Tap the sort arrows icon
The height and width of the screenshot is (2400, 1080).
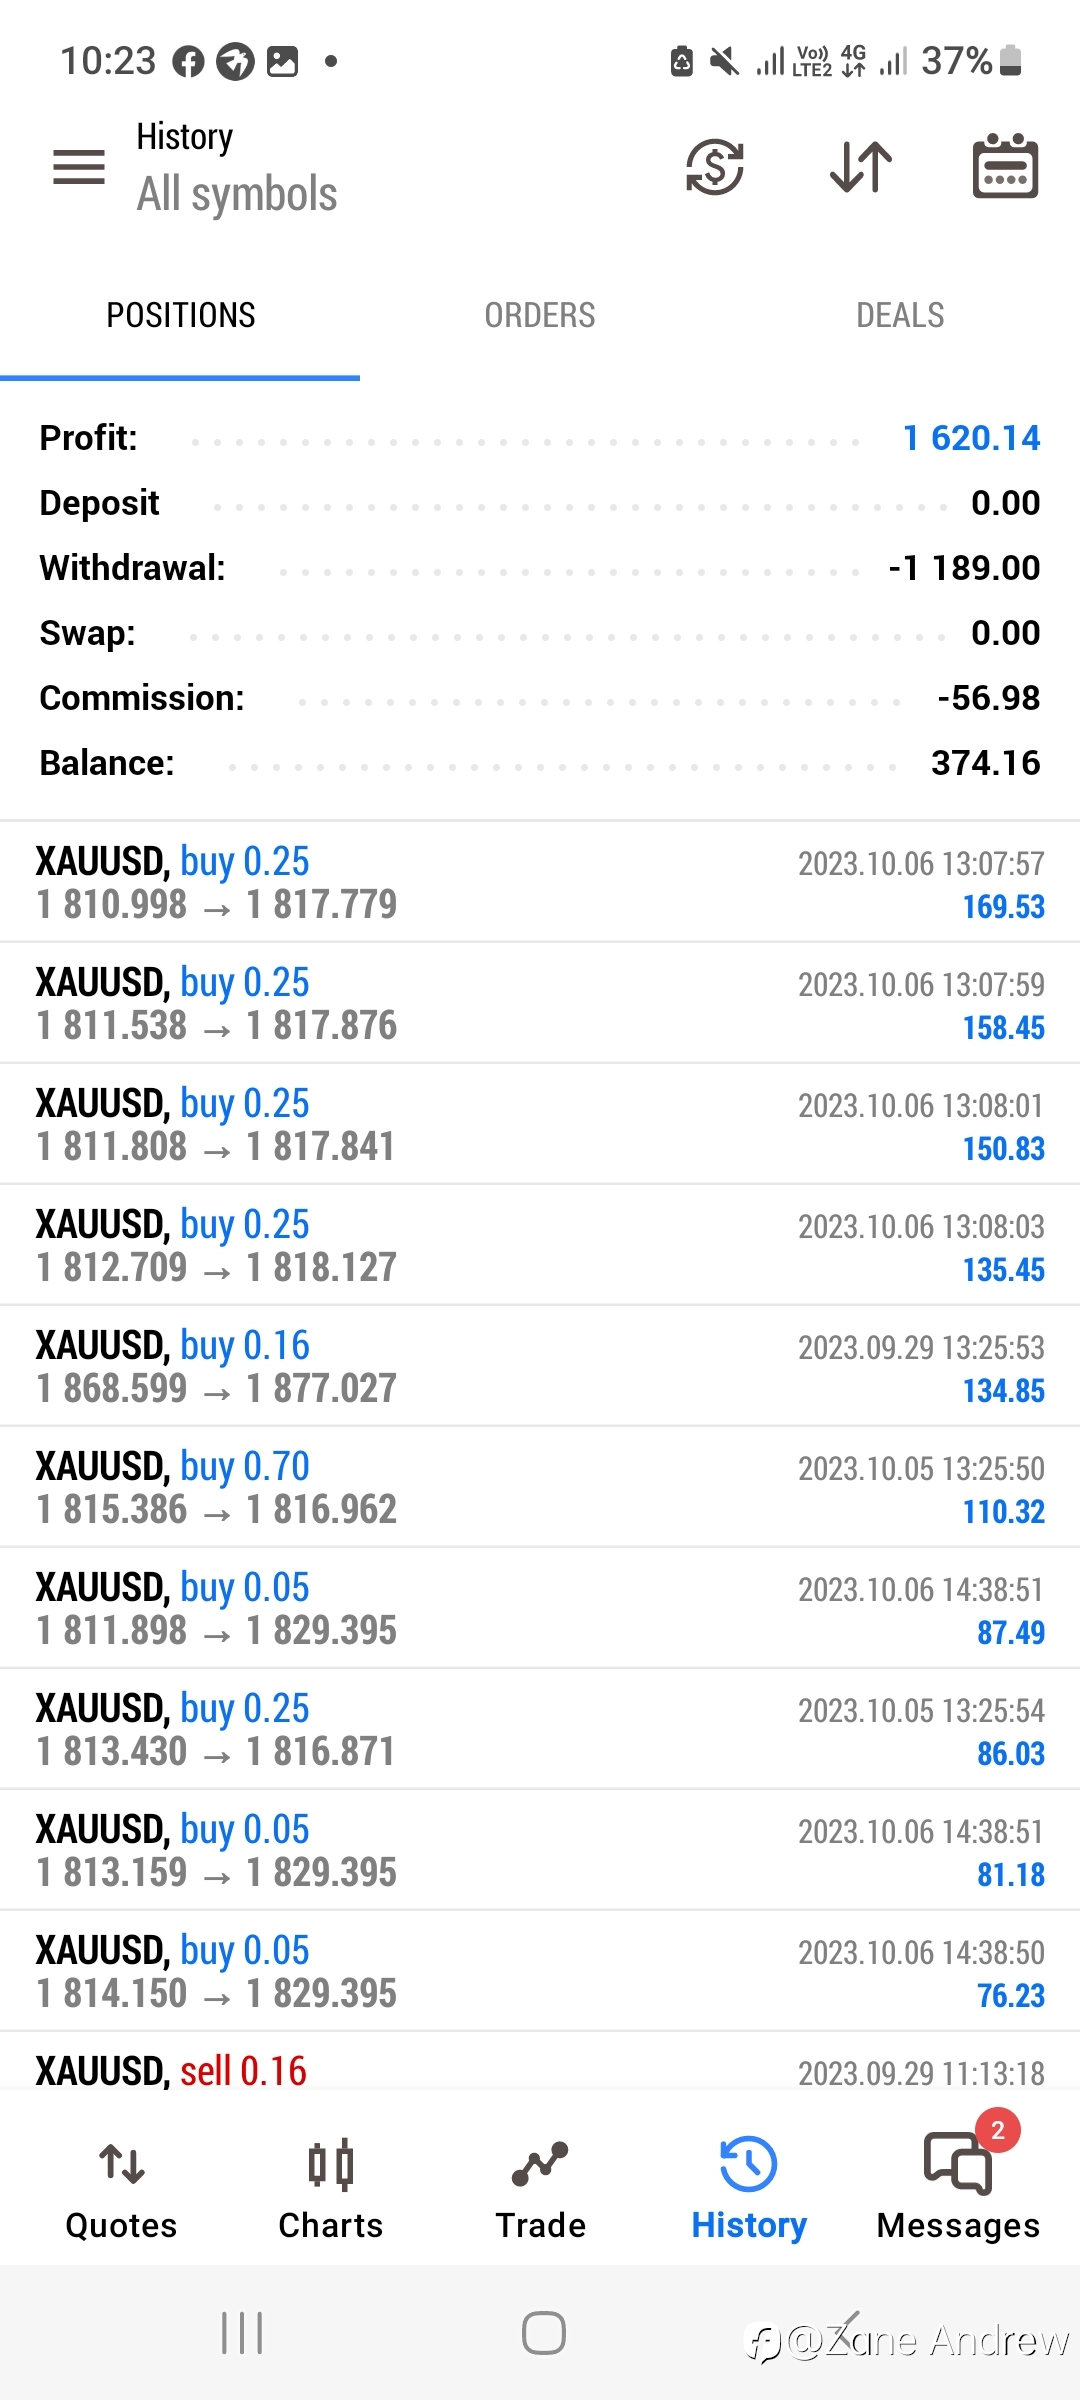point(861,166)
